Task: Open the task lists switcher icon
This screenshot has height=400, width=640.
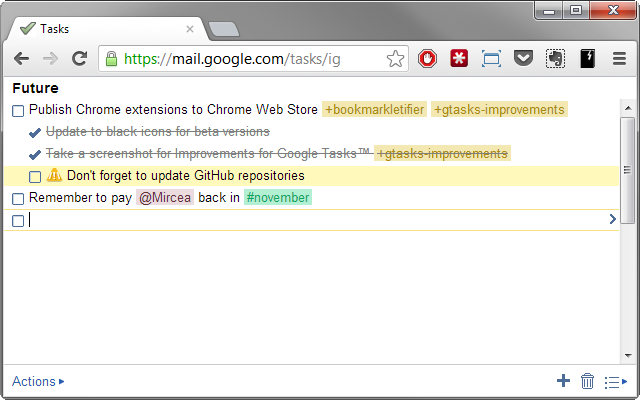Action: click(x=616, y=382)
